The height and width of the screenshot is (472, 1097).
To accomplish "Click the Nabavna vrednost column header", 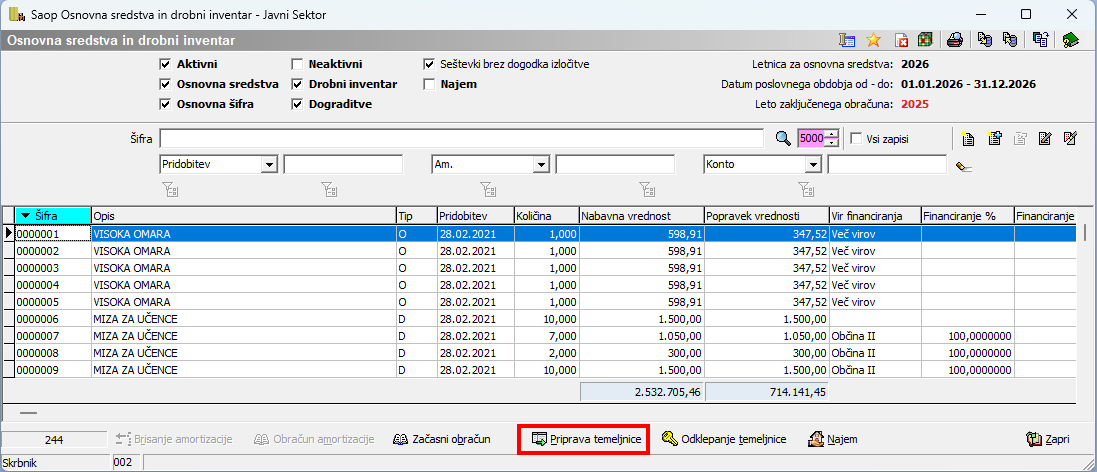I will pos(642,215).
